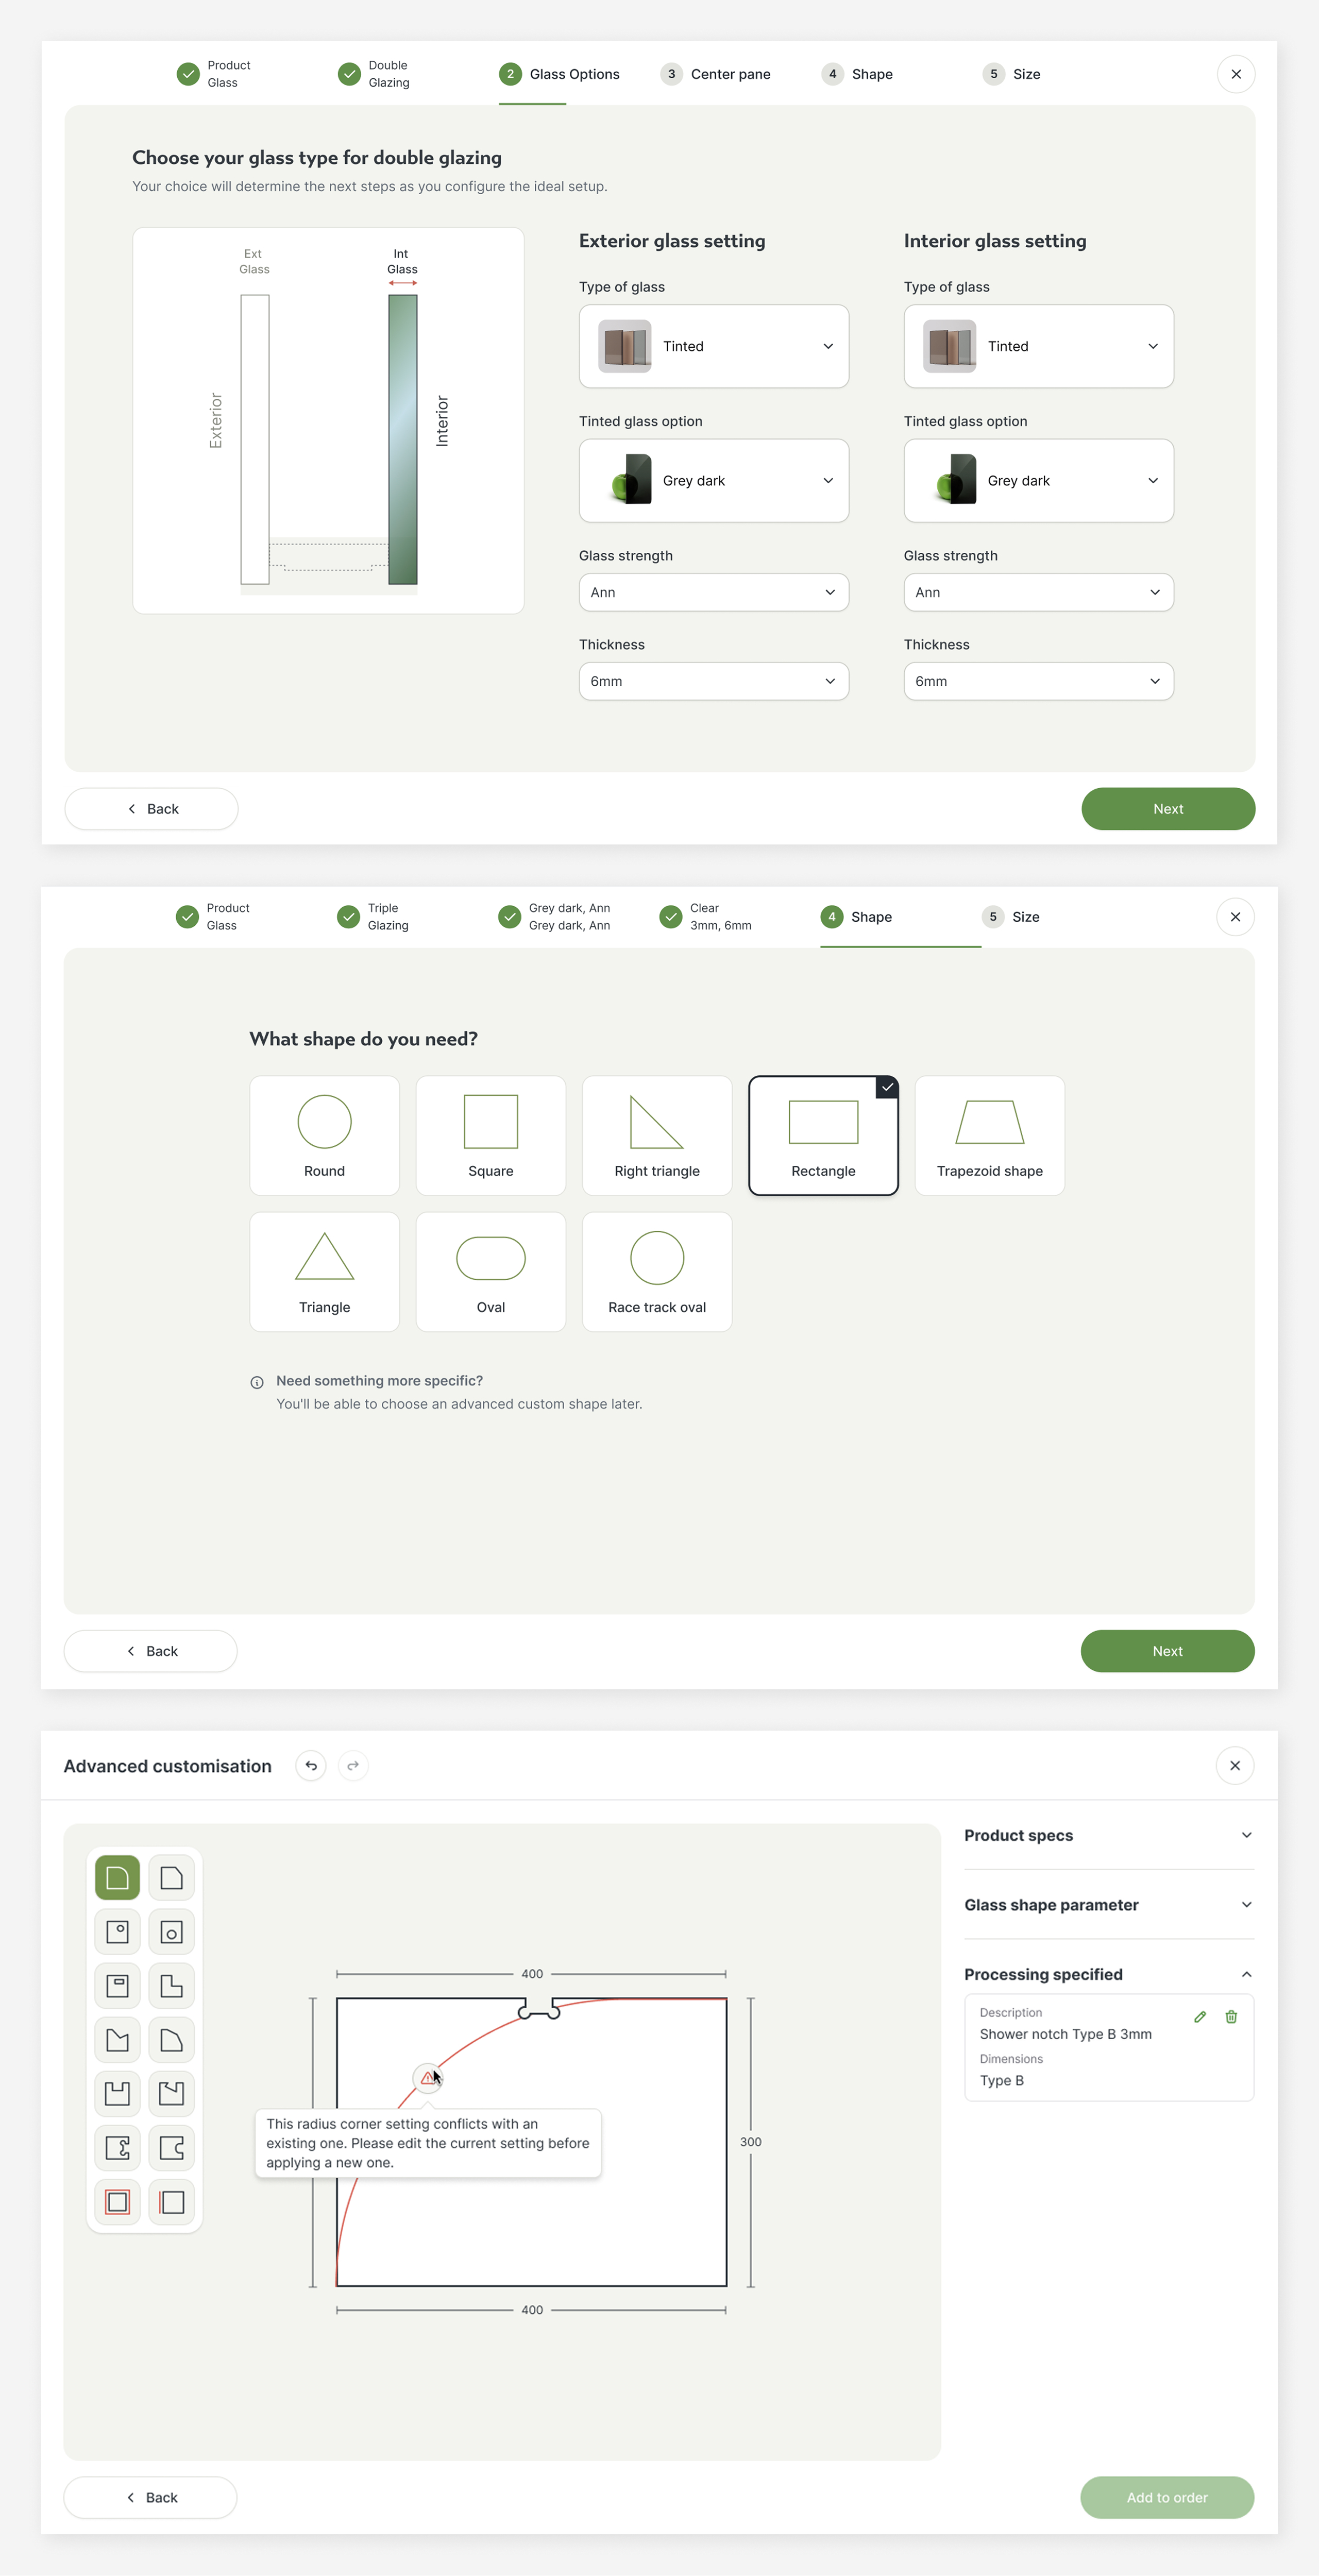Open the interior Thickness dropdown
1319x2576 pixels.
coord(1038,681)
